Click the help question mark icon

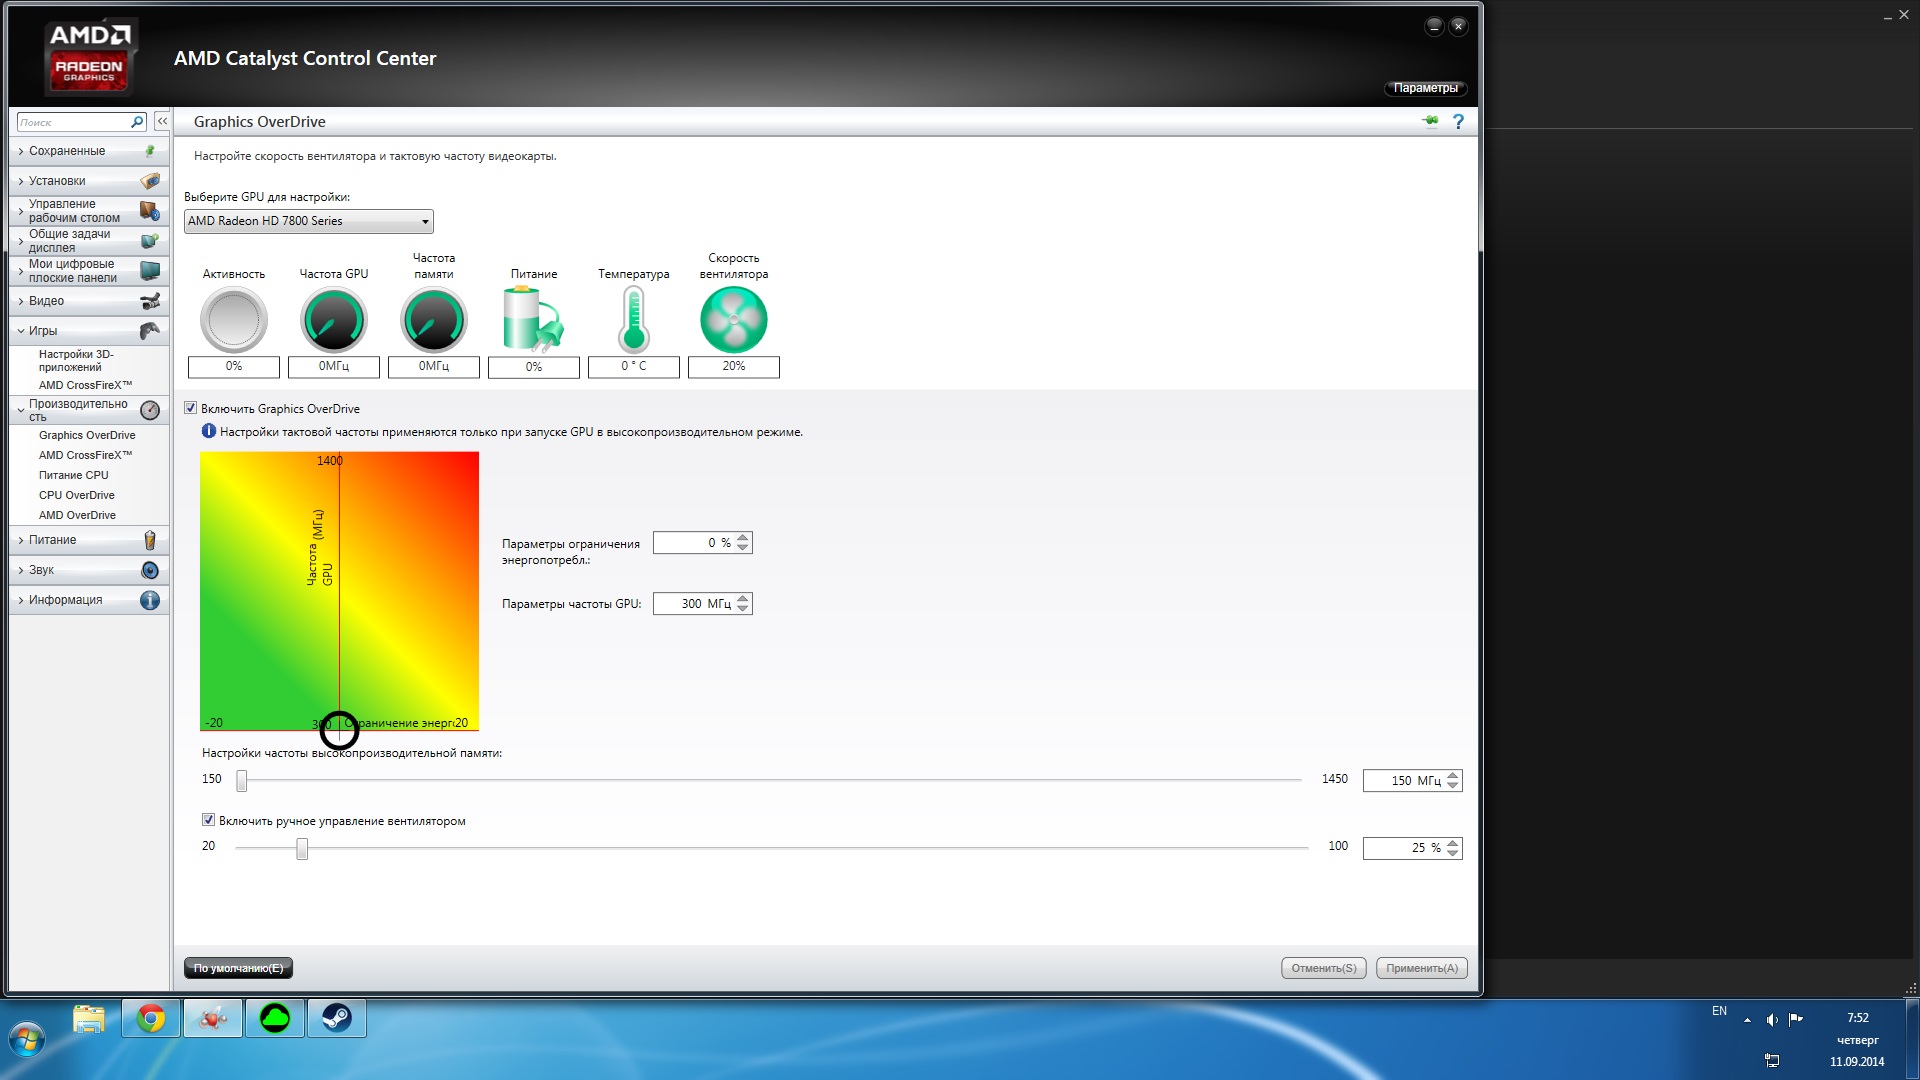coord(1458,121)
